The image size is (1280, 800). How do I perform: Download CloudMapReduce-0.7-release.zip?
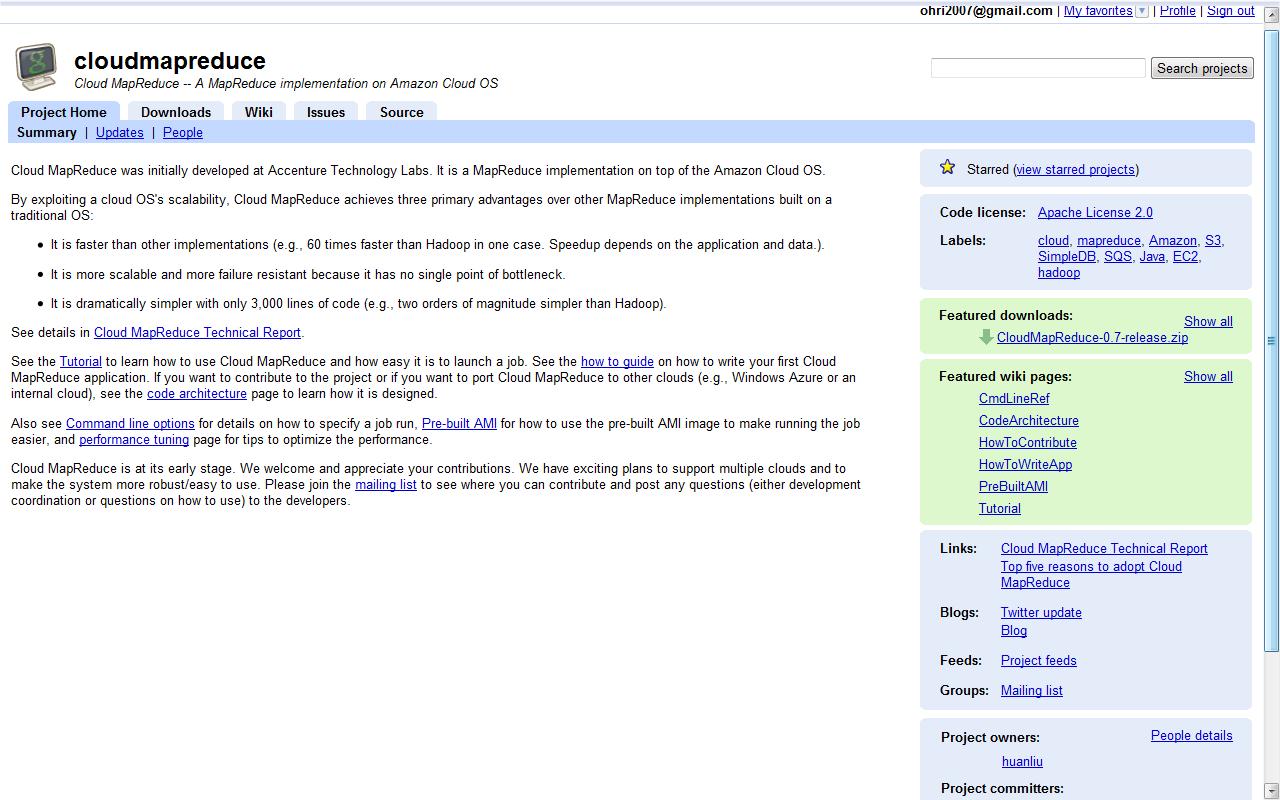(x=1092, y=337)
